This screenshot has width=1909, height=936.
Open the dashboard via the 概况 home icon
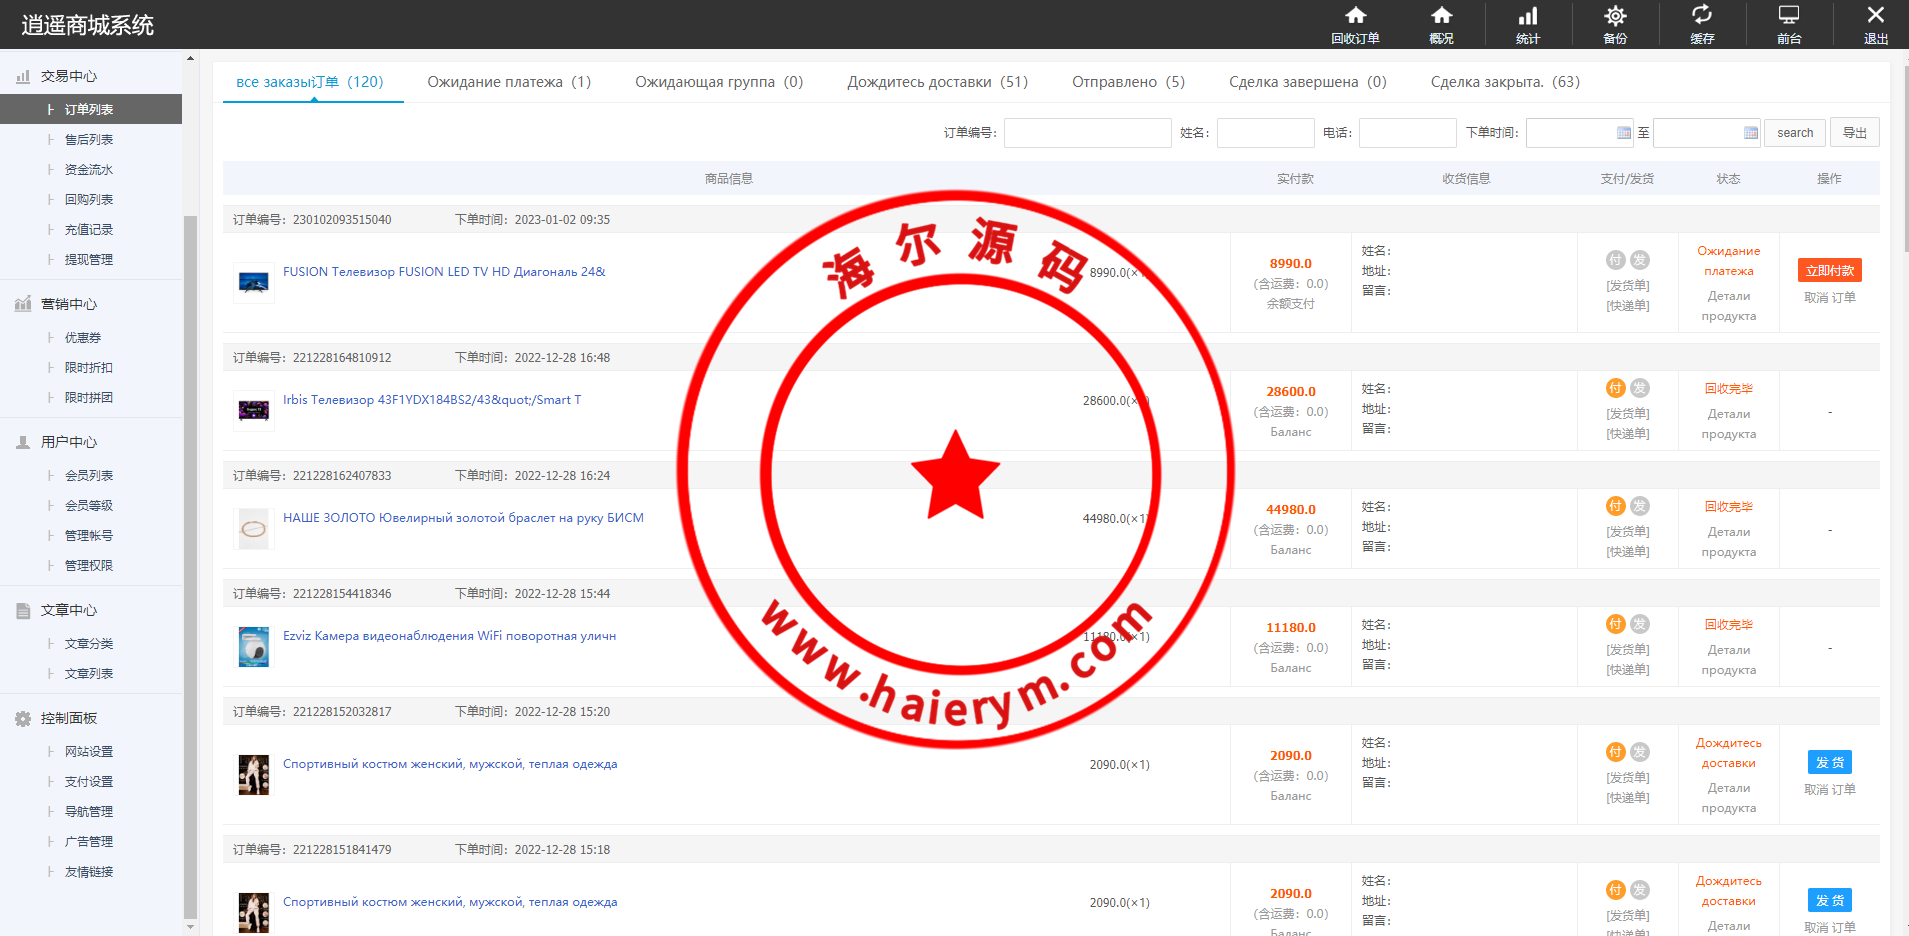[x=1441, y=22]
